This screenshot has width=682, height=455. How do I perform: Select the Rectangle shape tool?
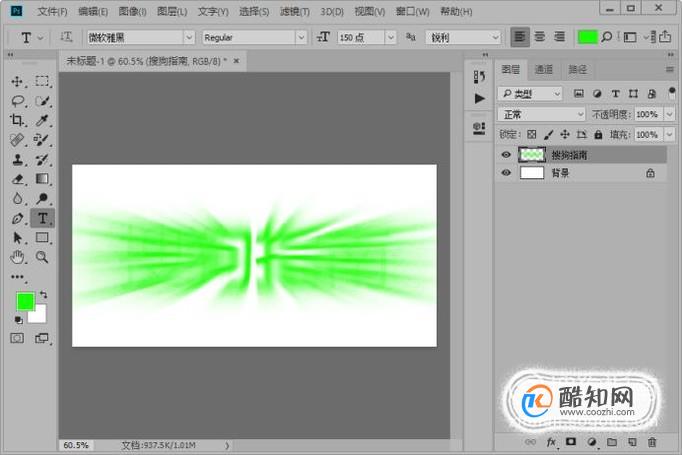42,238
